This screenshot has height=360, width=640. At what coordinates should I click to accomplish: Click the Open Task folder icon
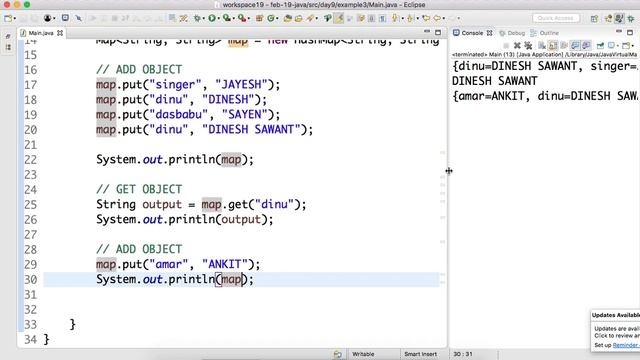point(298,18)
